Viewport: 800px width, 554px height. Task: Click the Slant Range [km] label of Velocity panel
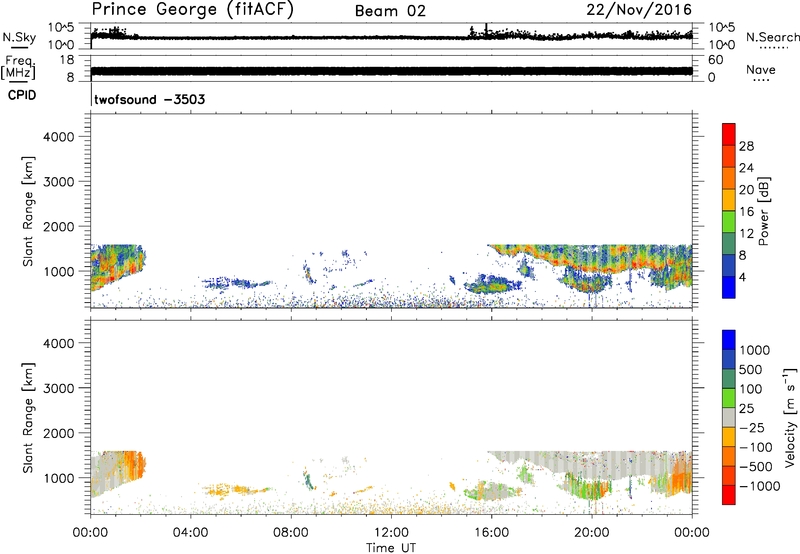(x=28, y=417)
